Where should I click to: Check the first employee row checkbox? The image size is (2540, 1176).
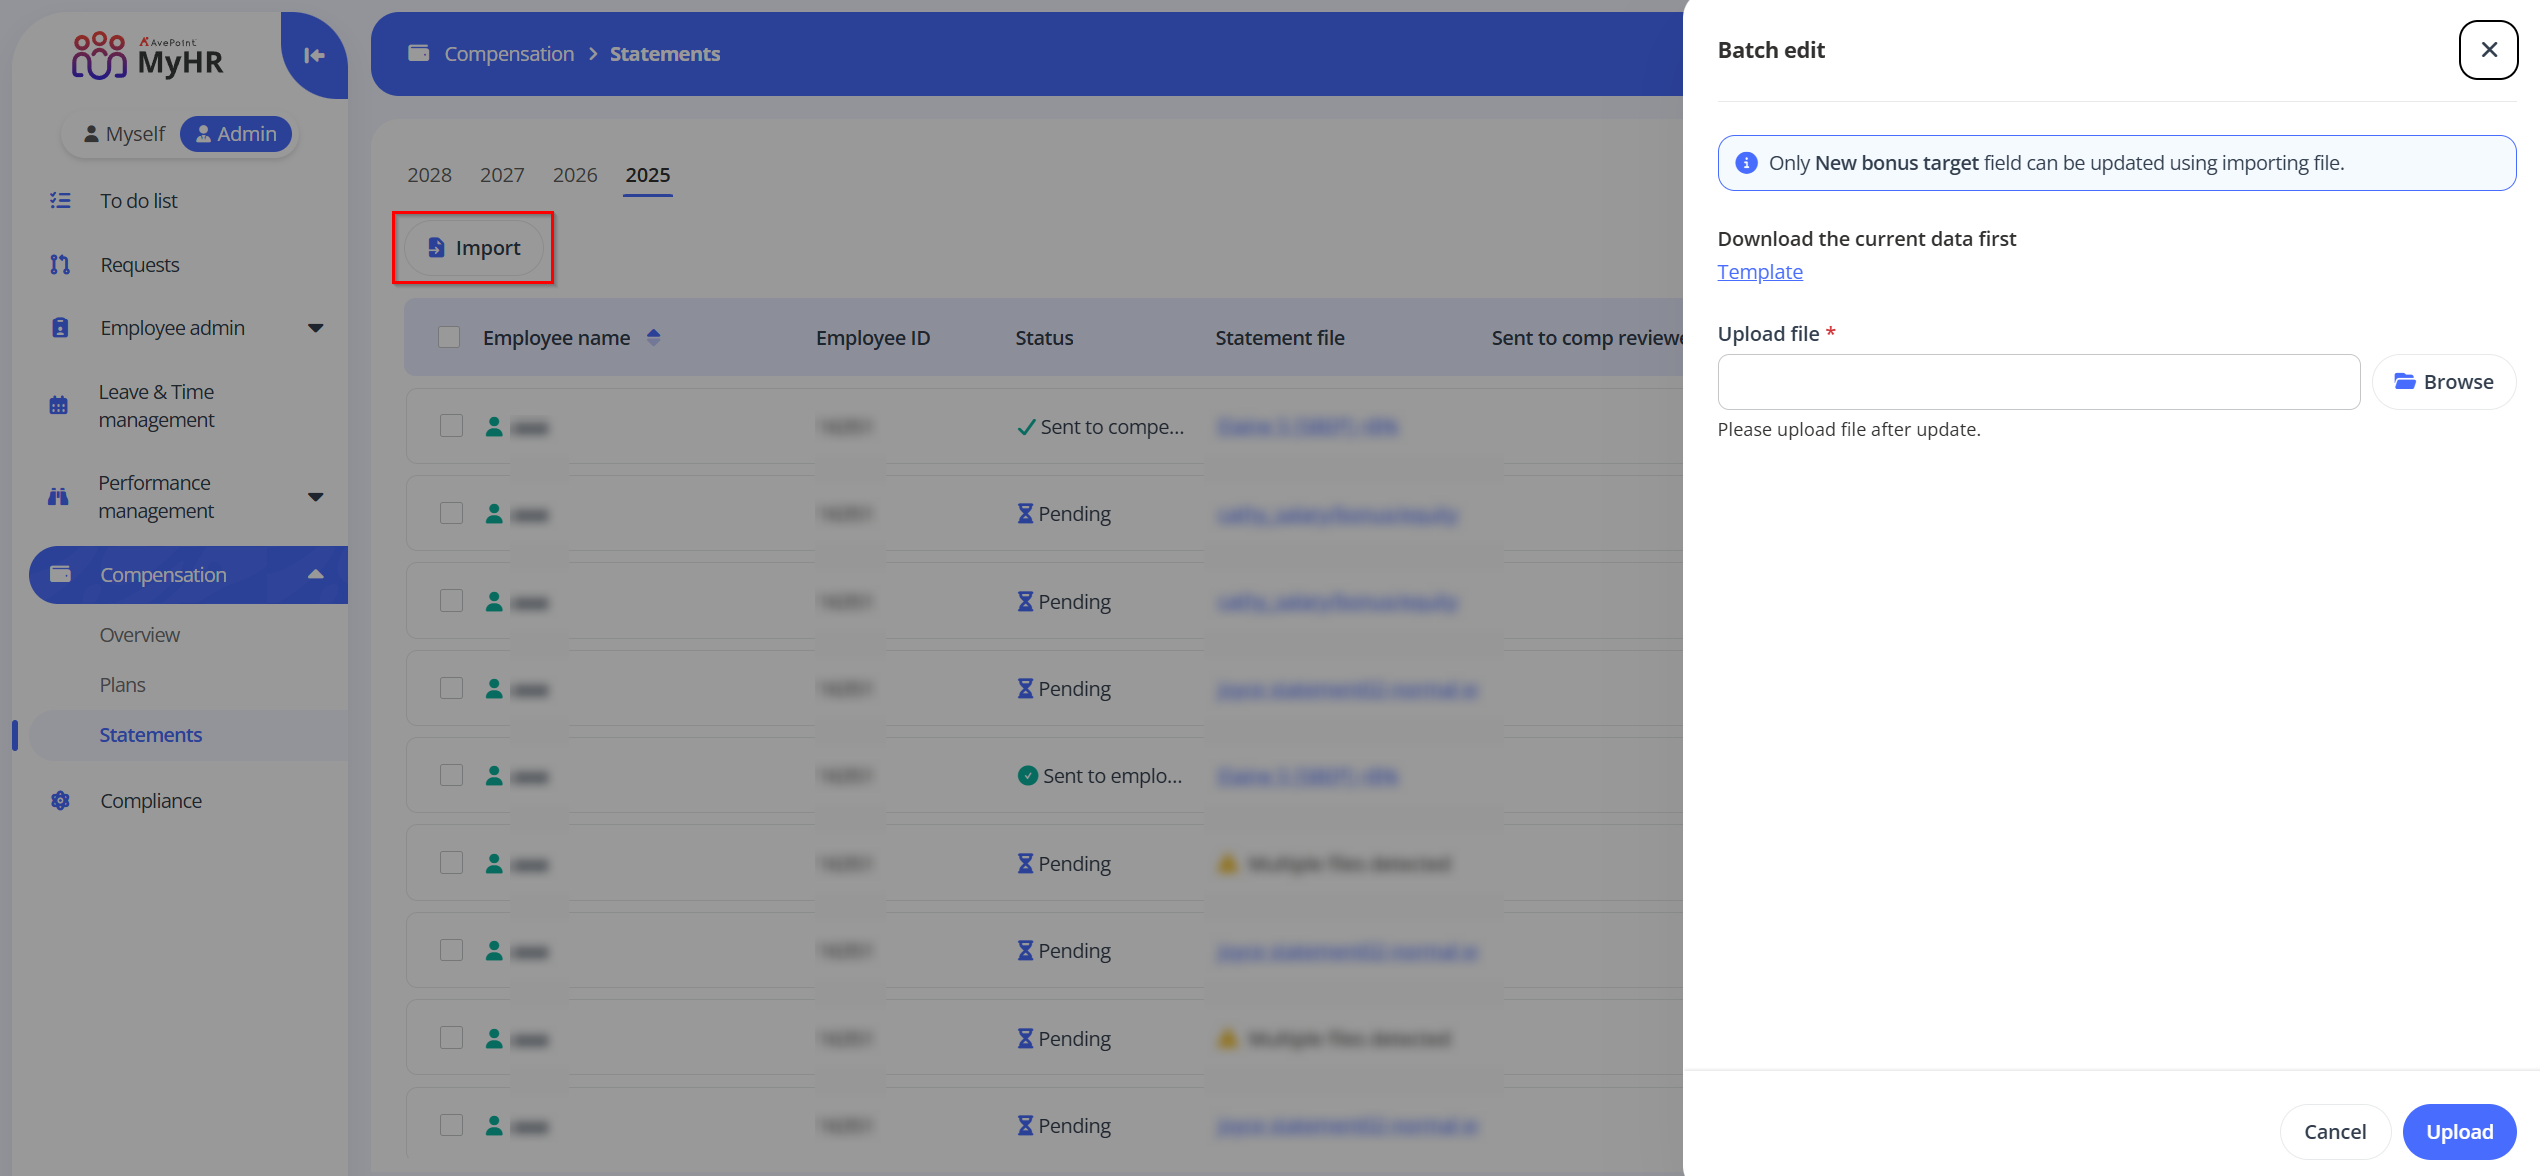coord(451,426)
